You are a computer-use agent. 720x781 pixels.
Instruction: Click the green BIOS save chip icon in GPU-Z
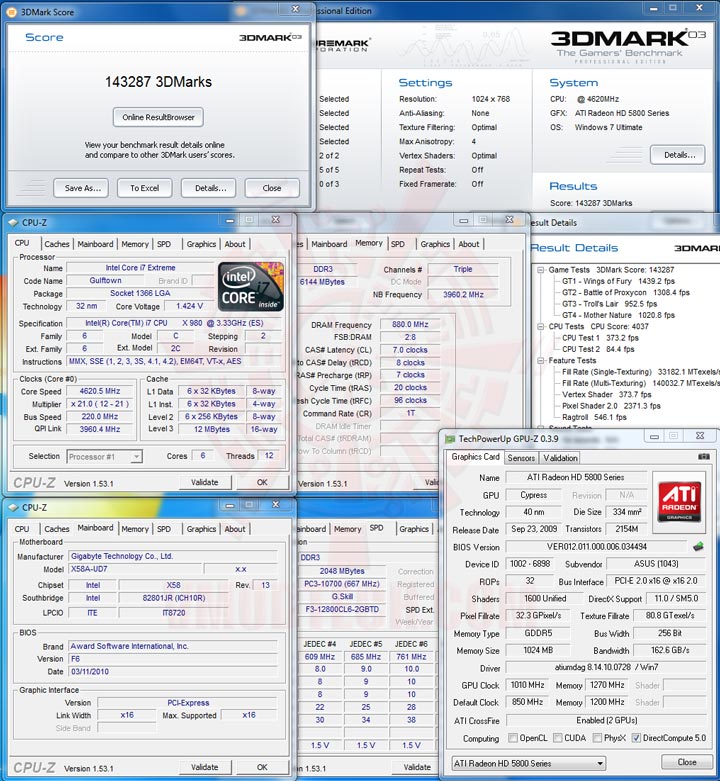coord(698,546)
